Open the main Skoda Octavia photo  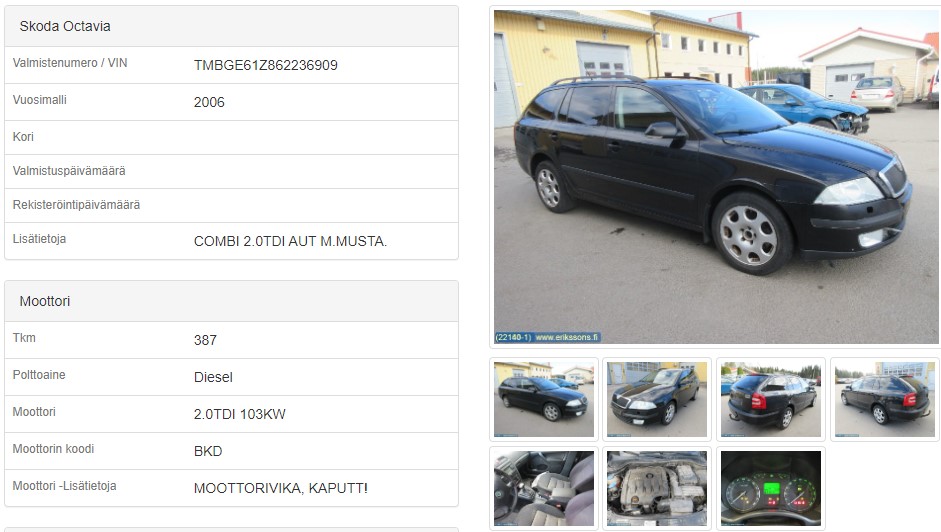click(x=715, y=177)
